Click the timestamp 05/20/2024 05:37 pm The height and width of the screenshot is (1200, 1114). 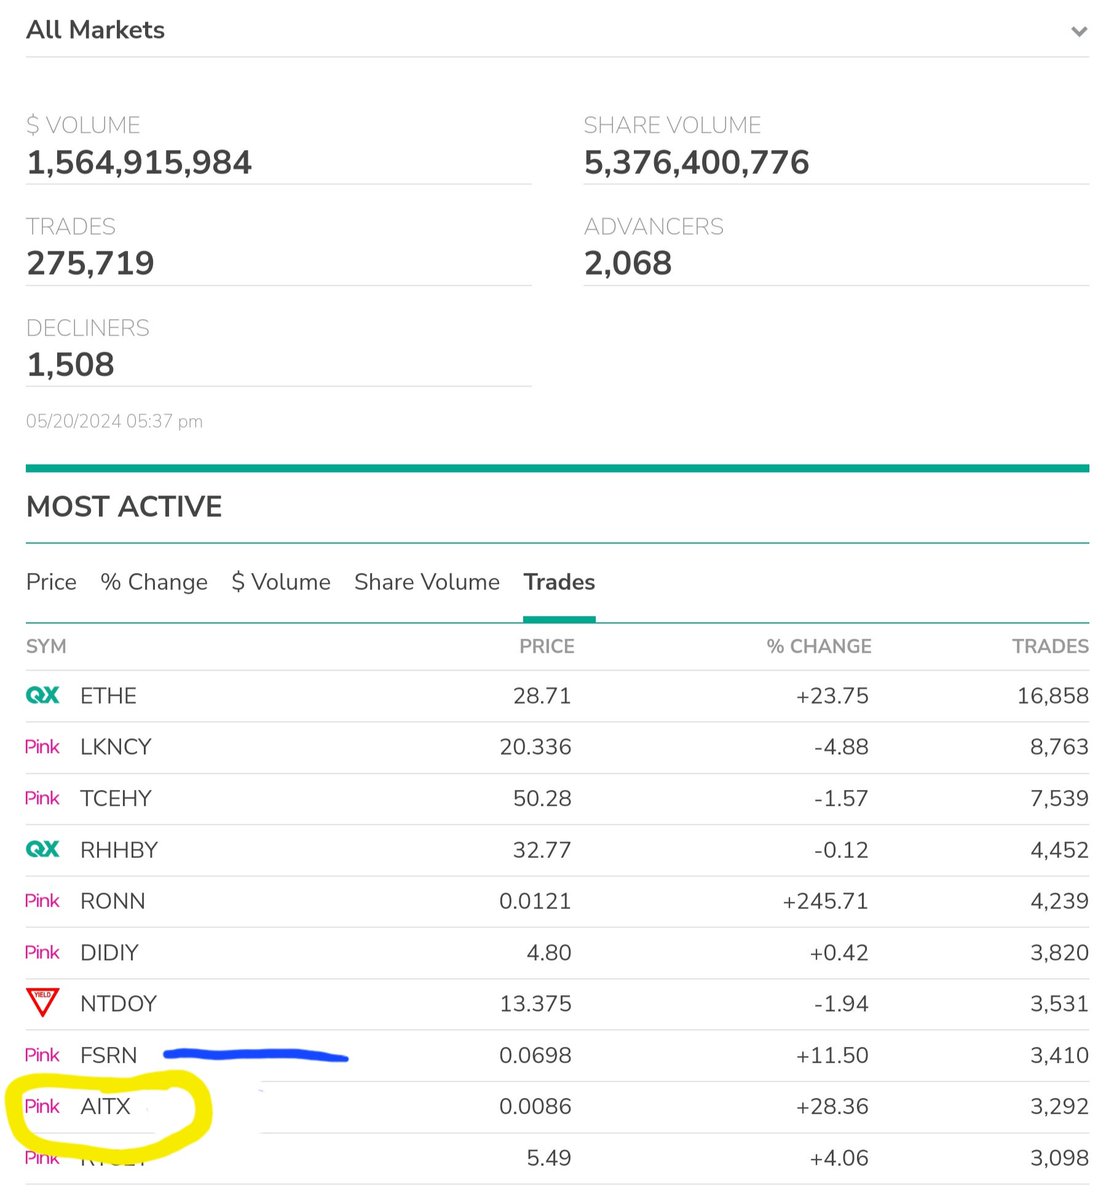(114, 421)
